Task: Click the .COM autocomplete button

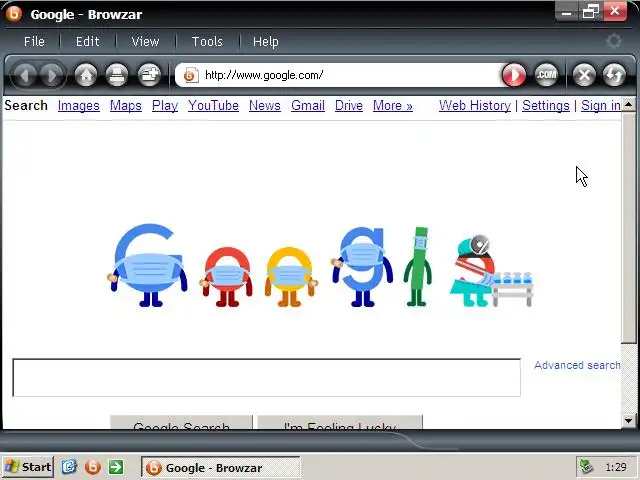Action: click(x=546, y=75)
